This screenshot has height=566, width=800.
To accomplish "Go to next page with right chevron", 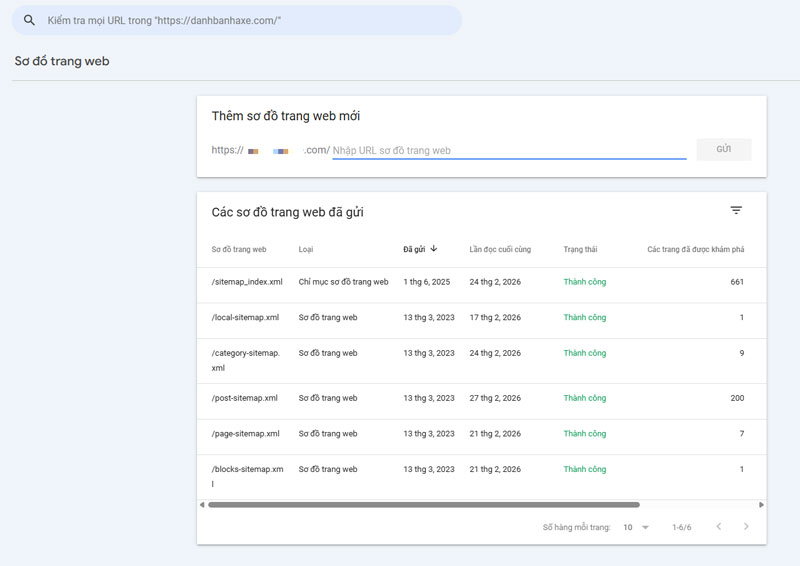I will [746, 527].
